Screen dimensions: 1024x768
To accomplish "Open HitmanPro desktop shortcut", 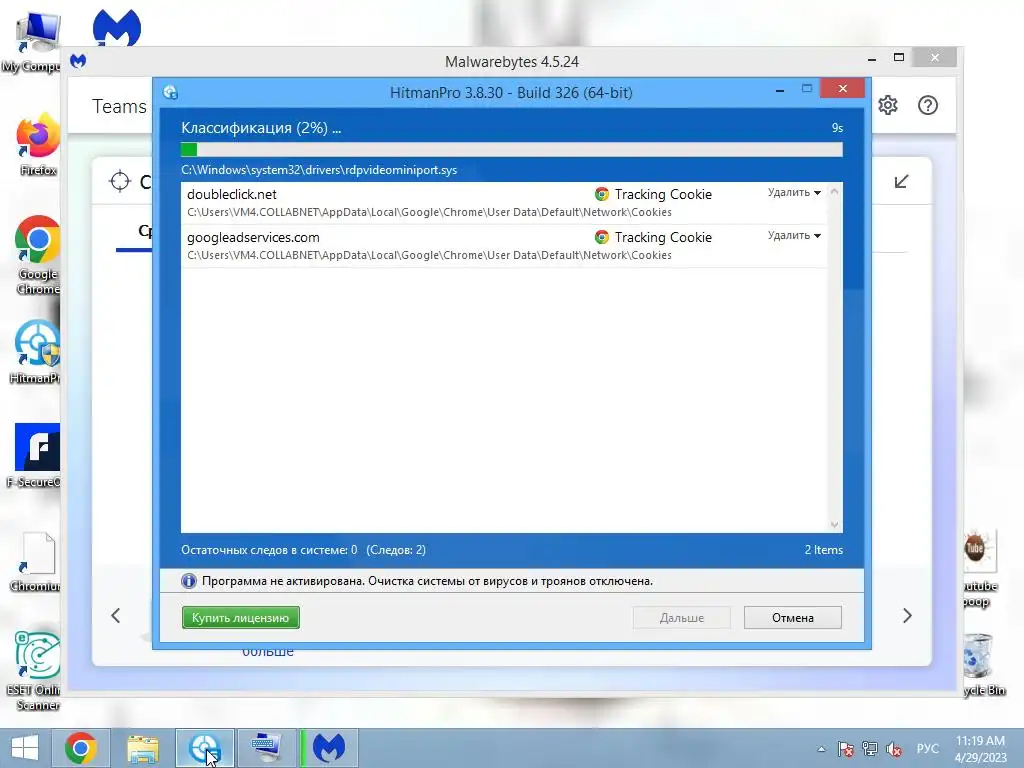I will (x=37, y=351).
